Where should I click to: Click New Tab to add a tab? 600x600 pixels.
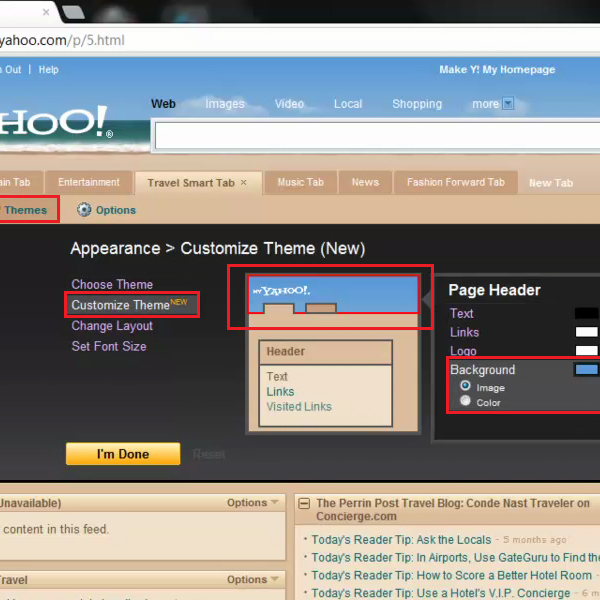pyautogui.click(x=551, y=183)
